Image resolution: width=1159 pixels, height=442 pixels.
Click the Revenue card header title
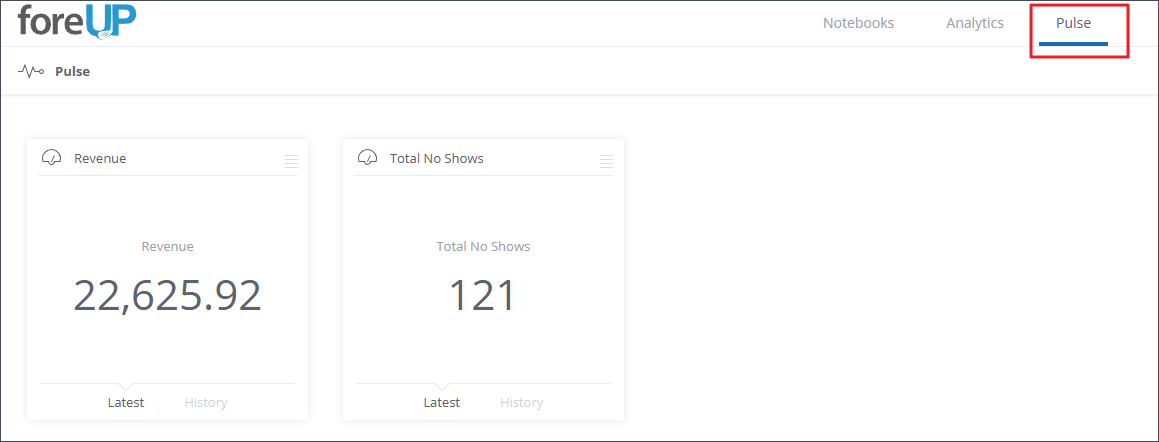100,159
